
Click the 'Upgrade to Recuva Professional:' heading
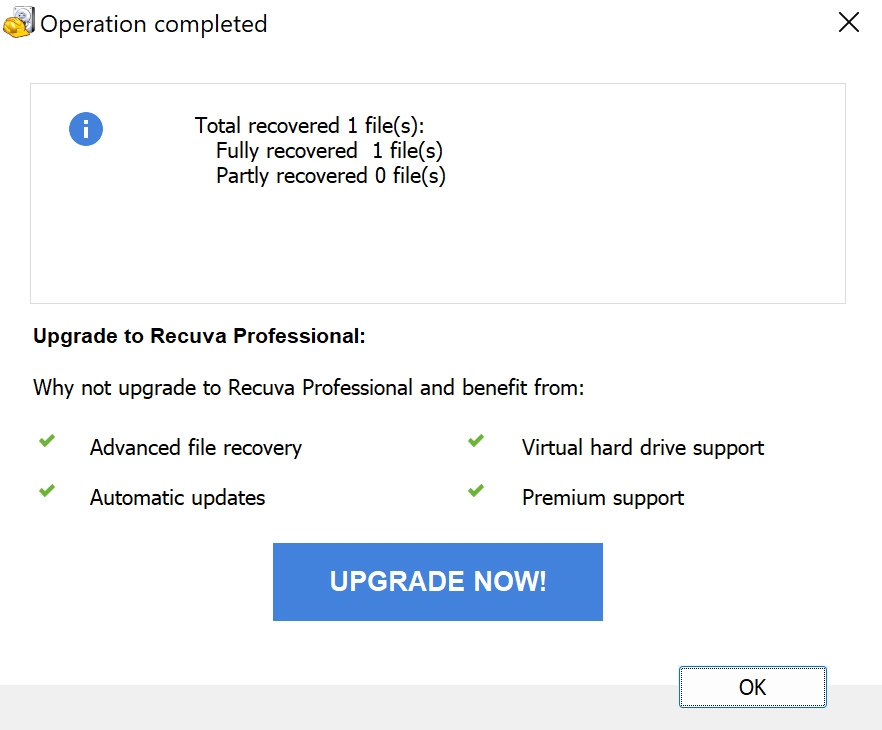199,336
